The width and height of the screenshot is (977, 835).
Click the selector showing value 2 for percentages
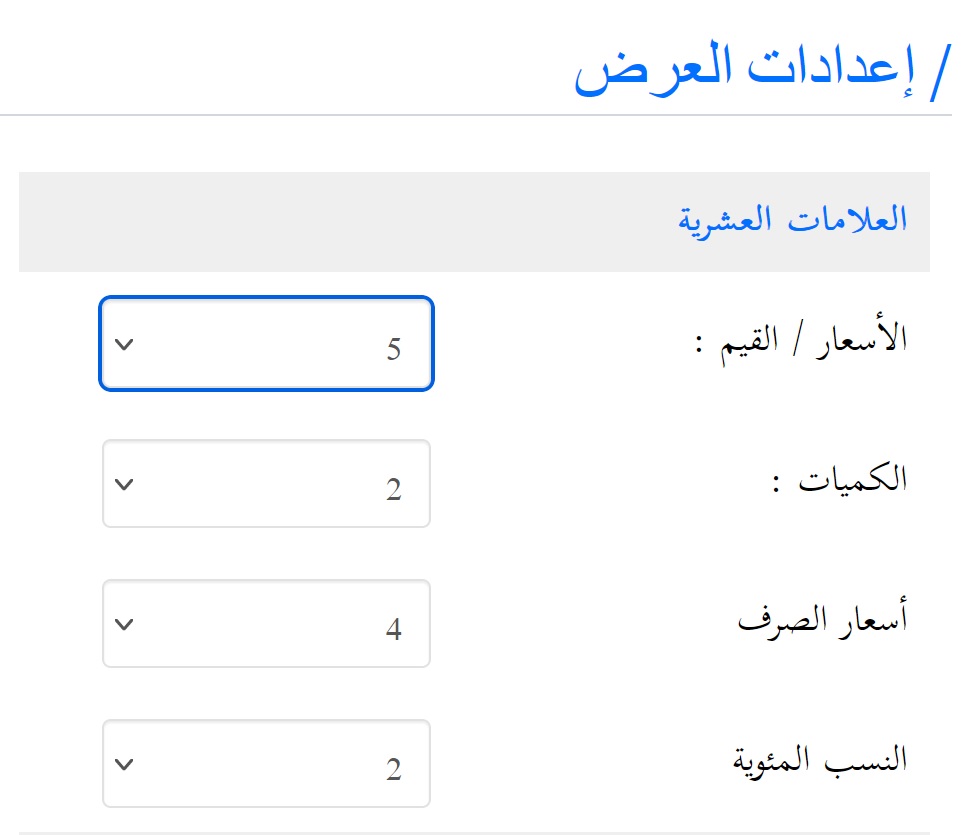[x=265, y=763]
